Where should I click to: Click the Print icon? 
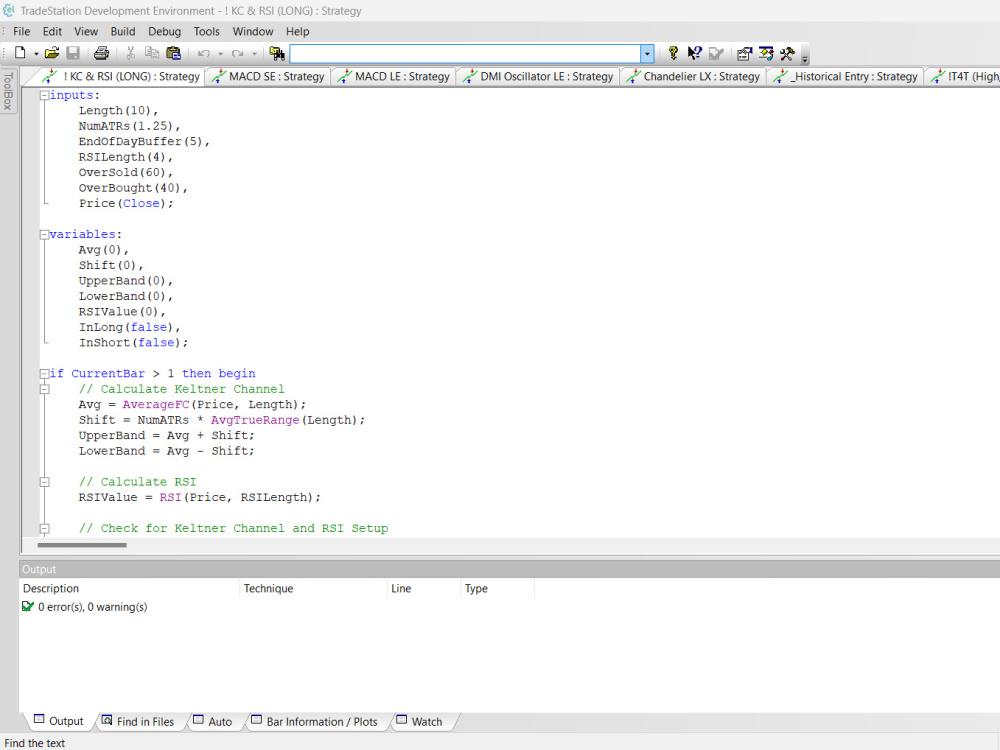pyautogui.click(x=100, y=53)
